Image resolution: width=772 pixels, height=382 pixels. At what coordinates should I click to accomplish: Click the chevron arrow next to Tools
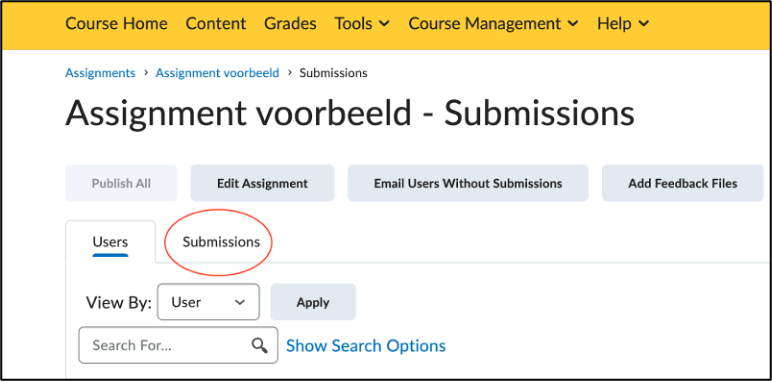(x=386, y=23)
